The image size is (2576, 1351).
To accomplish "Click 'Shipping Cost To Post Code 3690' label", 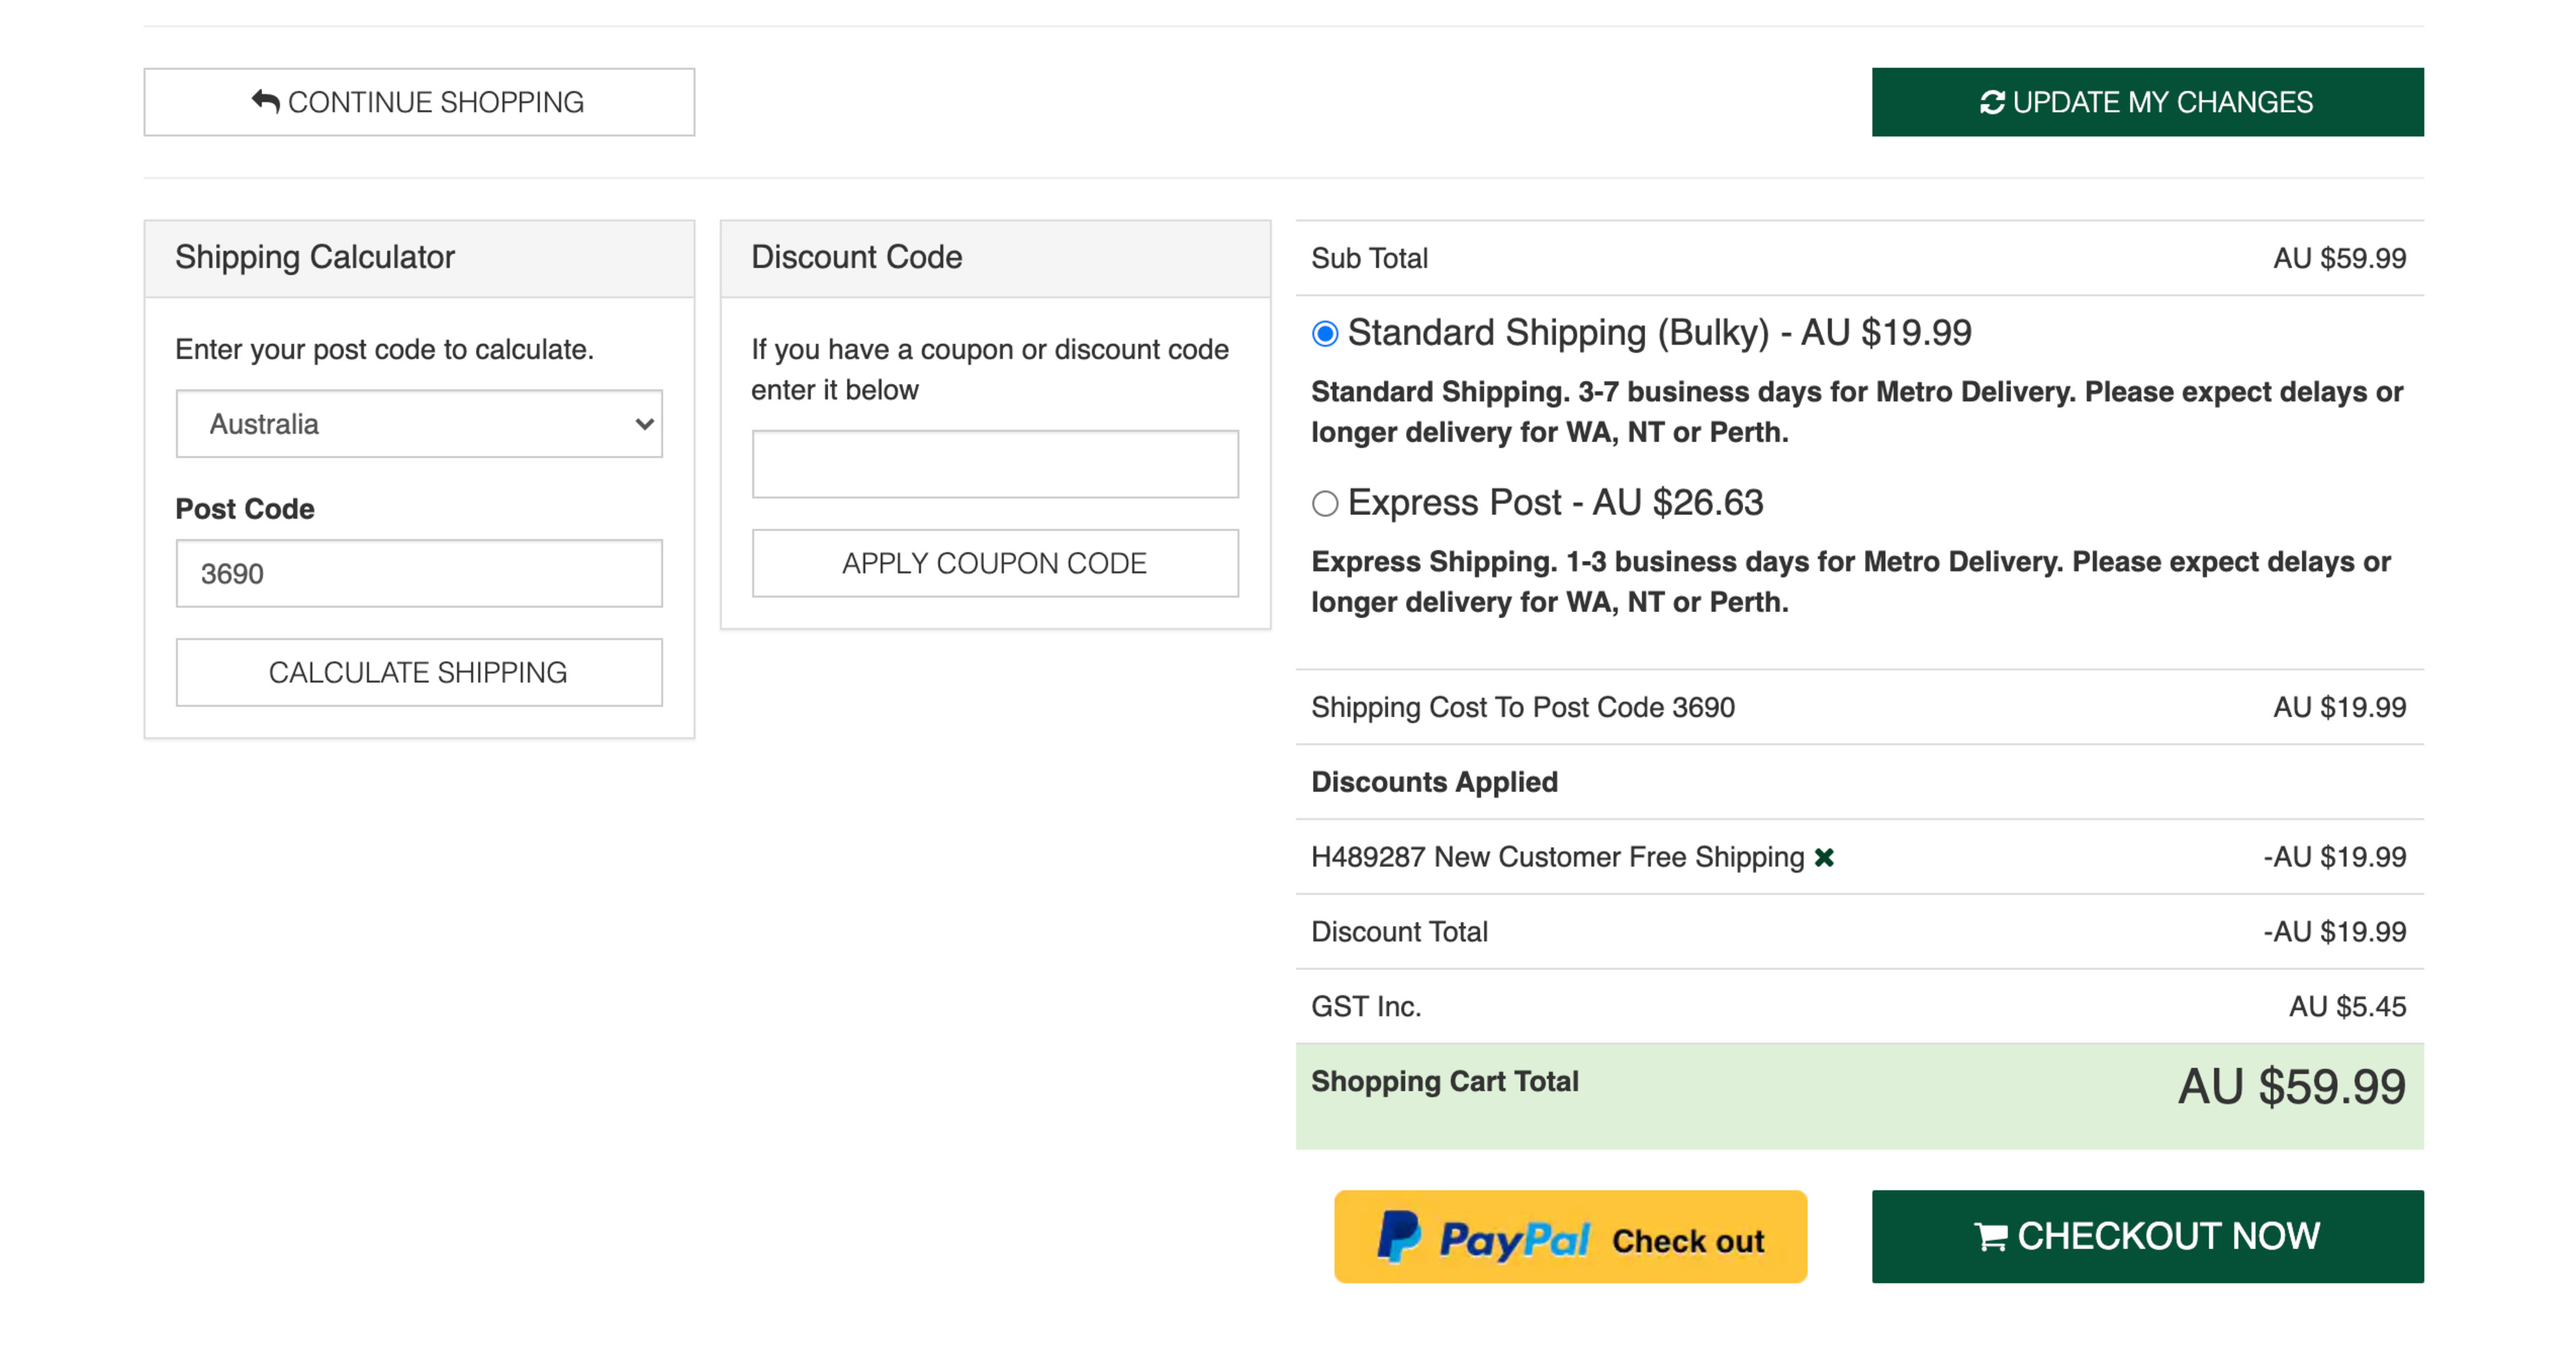I will click(x=1523, y=707).
